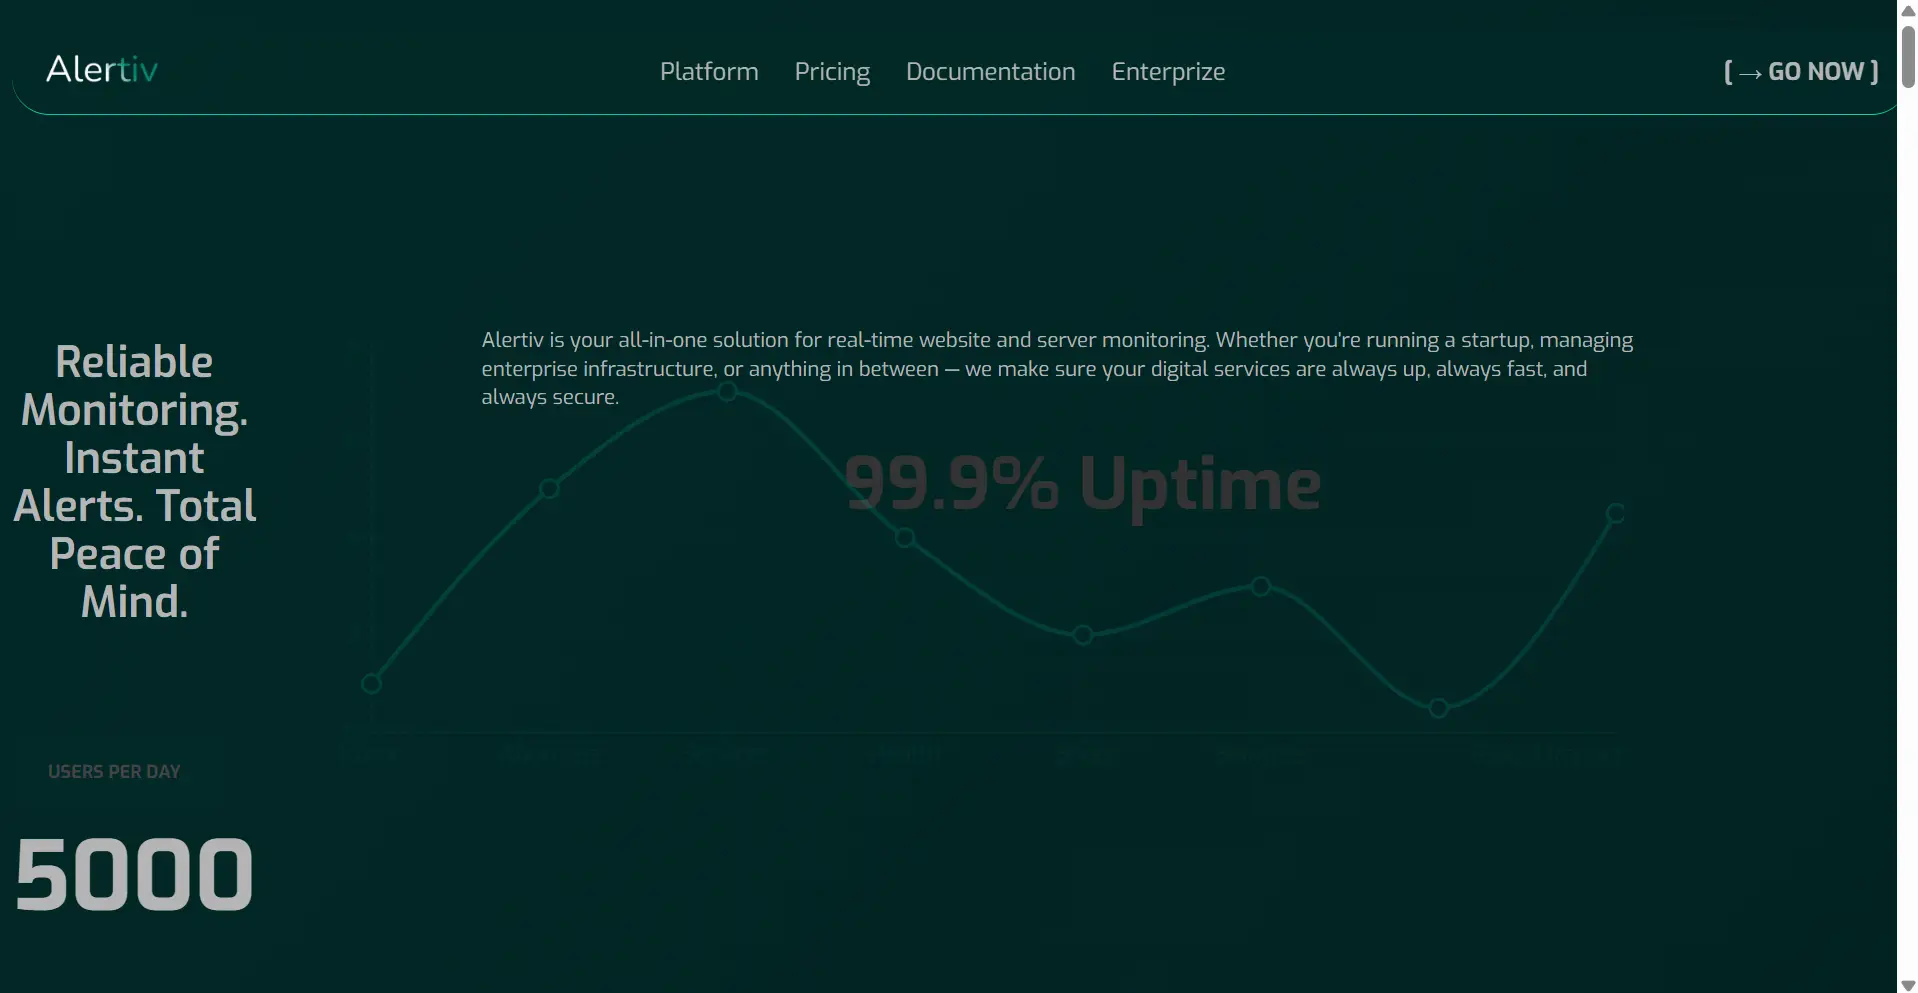Click the Reliable Monitoring hero heading
The width and height of the screenshot is (1918, 993).
(x=134, y=481)
